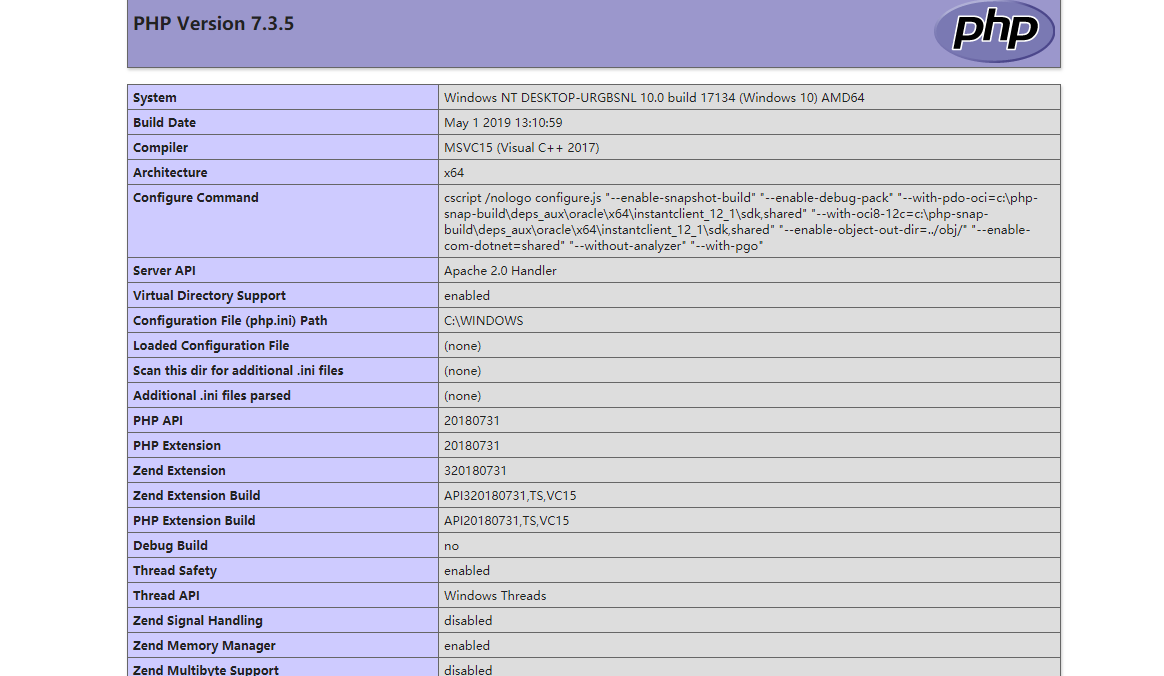Select the cscript configure command text
Image resolution: width=1164 pixels, height=676 pixels.
pos(741,221)
